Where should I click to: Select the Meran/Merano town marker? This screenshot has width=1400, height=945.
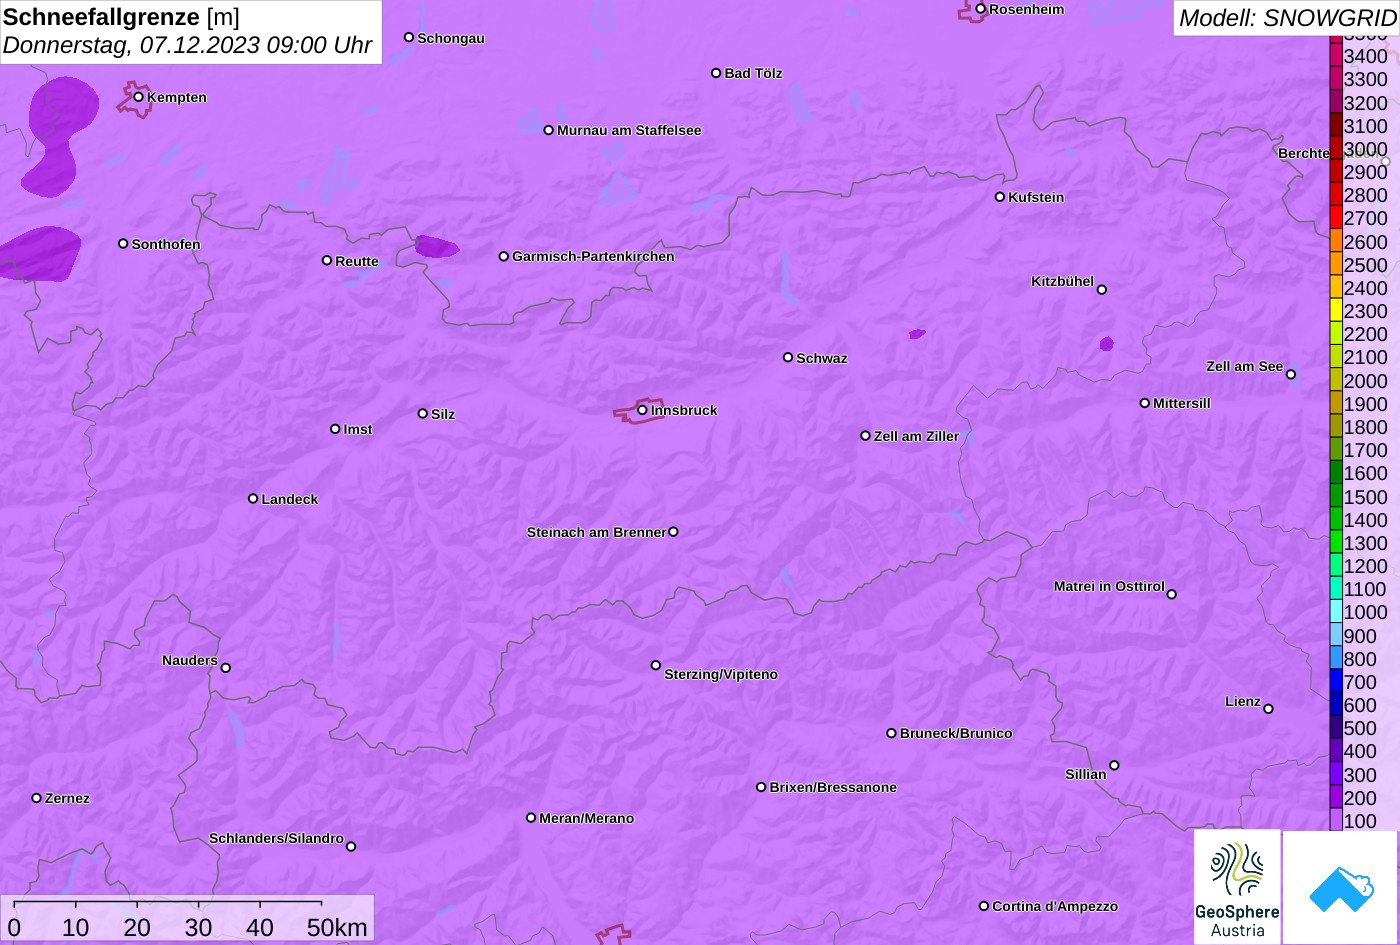[x=531, y=818]
